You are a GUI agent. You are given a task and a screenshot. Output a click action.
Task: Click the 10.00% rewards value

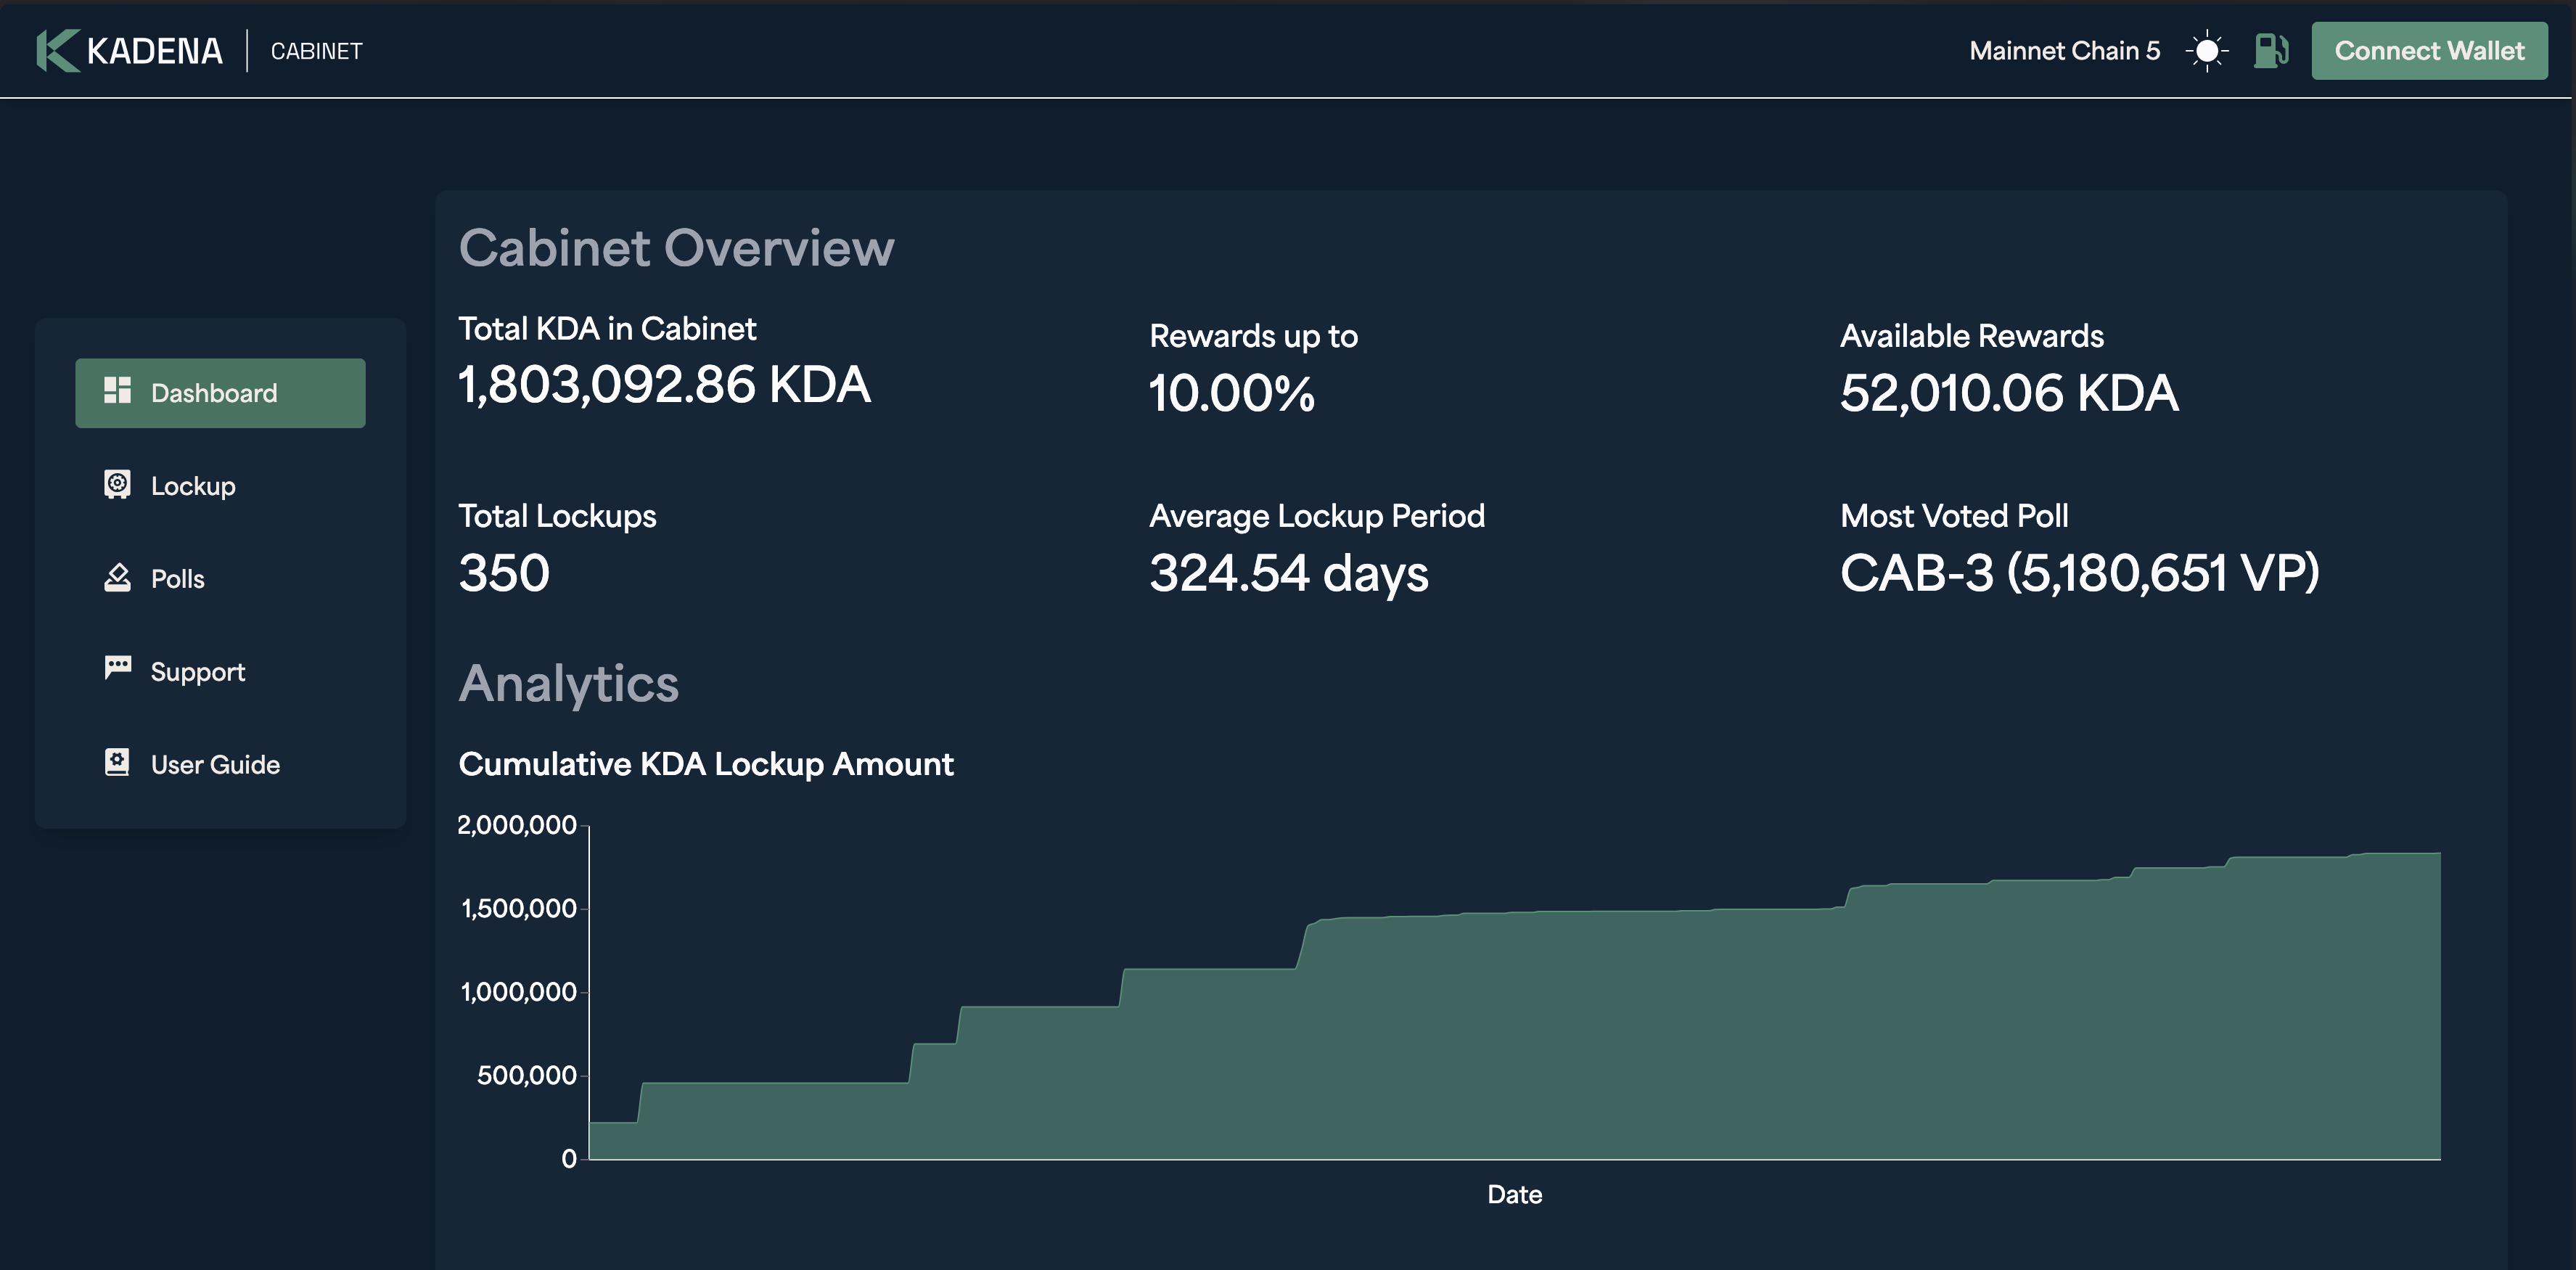tap(1232, 393)
